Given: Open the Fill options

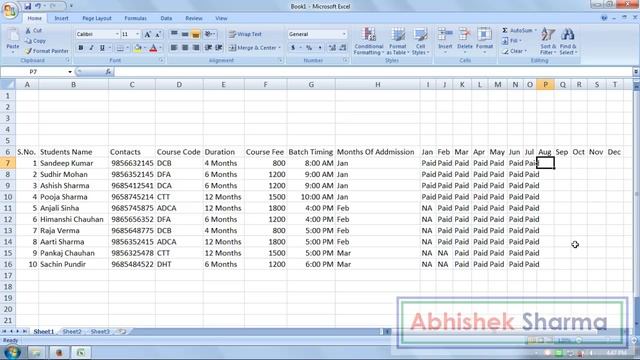Looking at the screenshot, I should pyautogui.click(x=513, y=41).
